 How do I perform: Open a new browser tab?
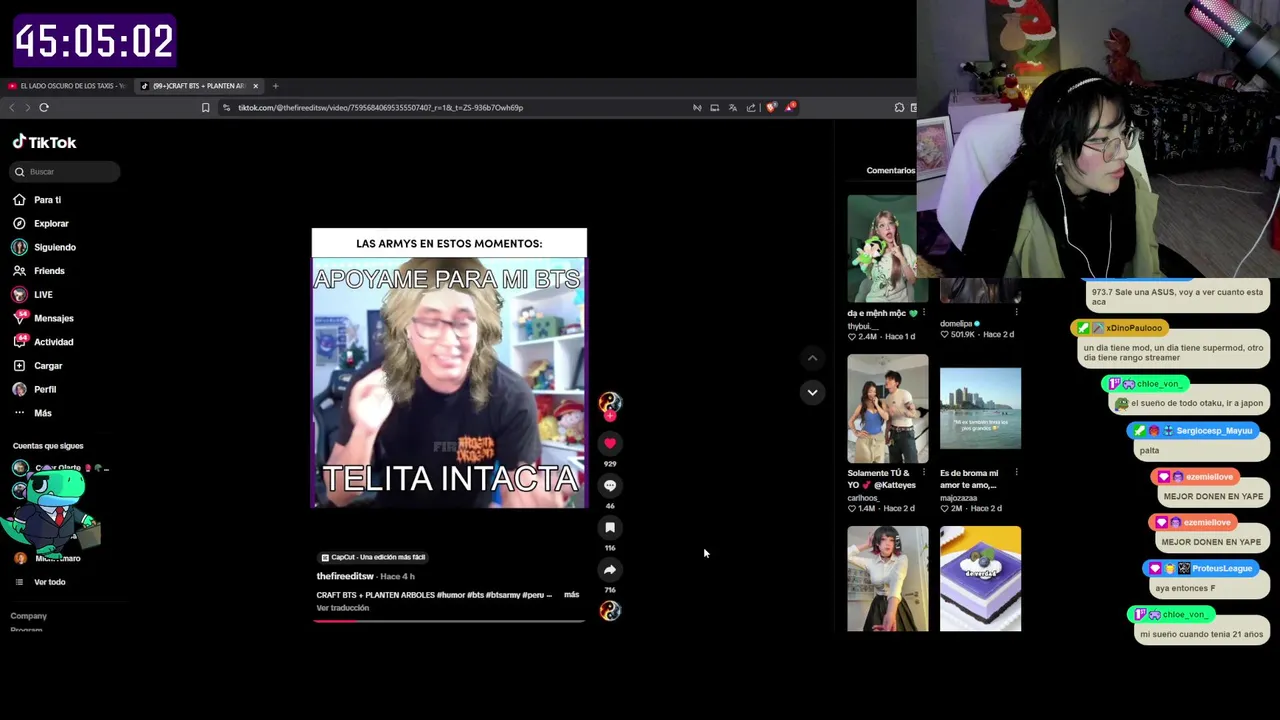(275, 86)
